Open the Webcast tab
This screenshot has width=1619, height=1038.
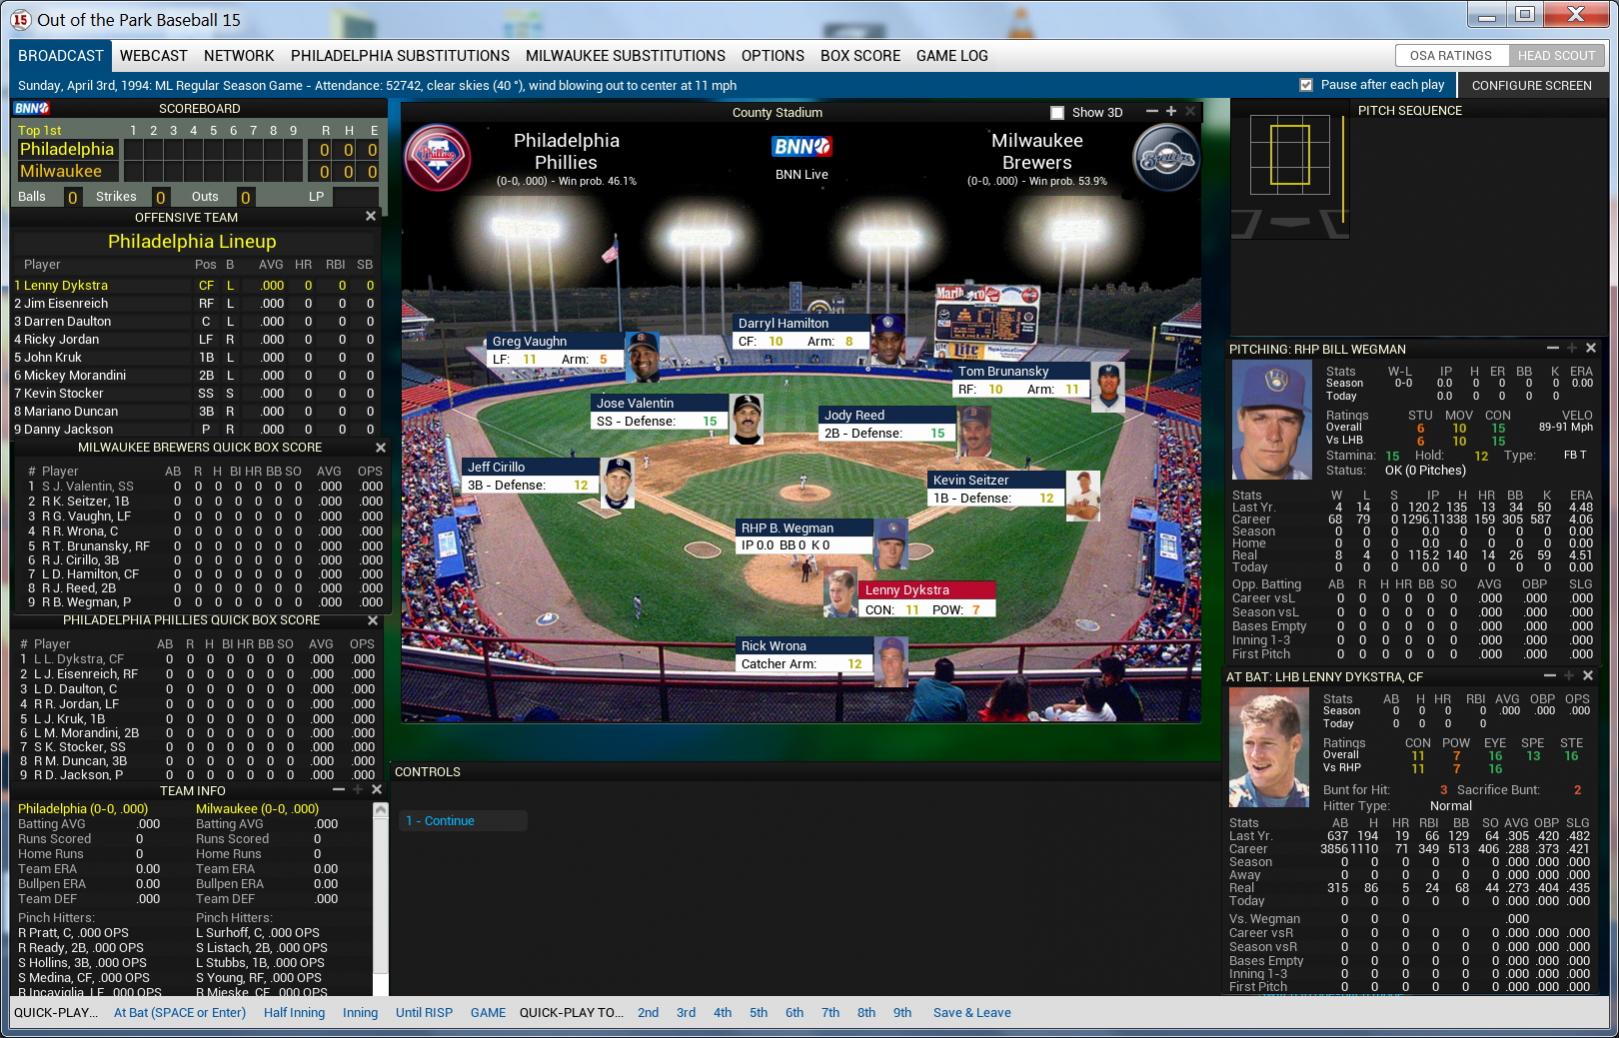tap(154, 56)
